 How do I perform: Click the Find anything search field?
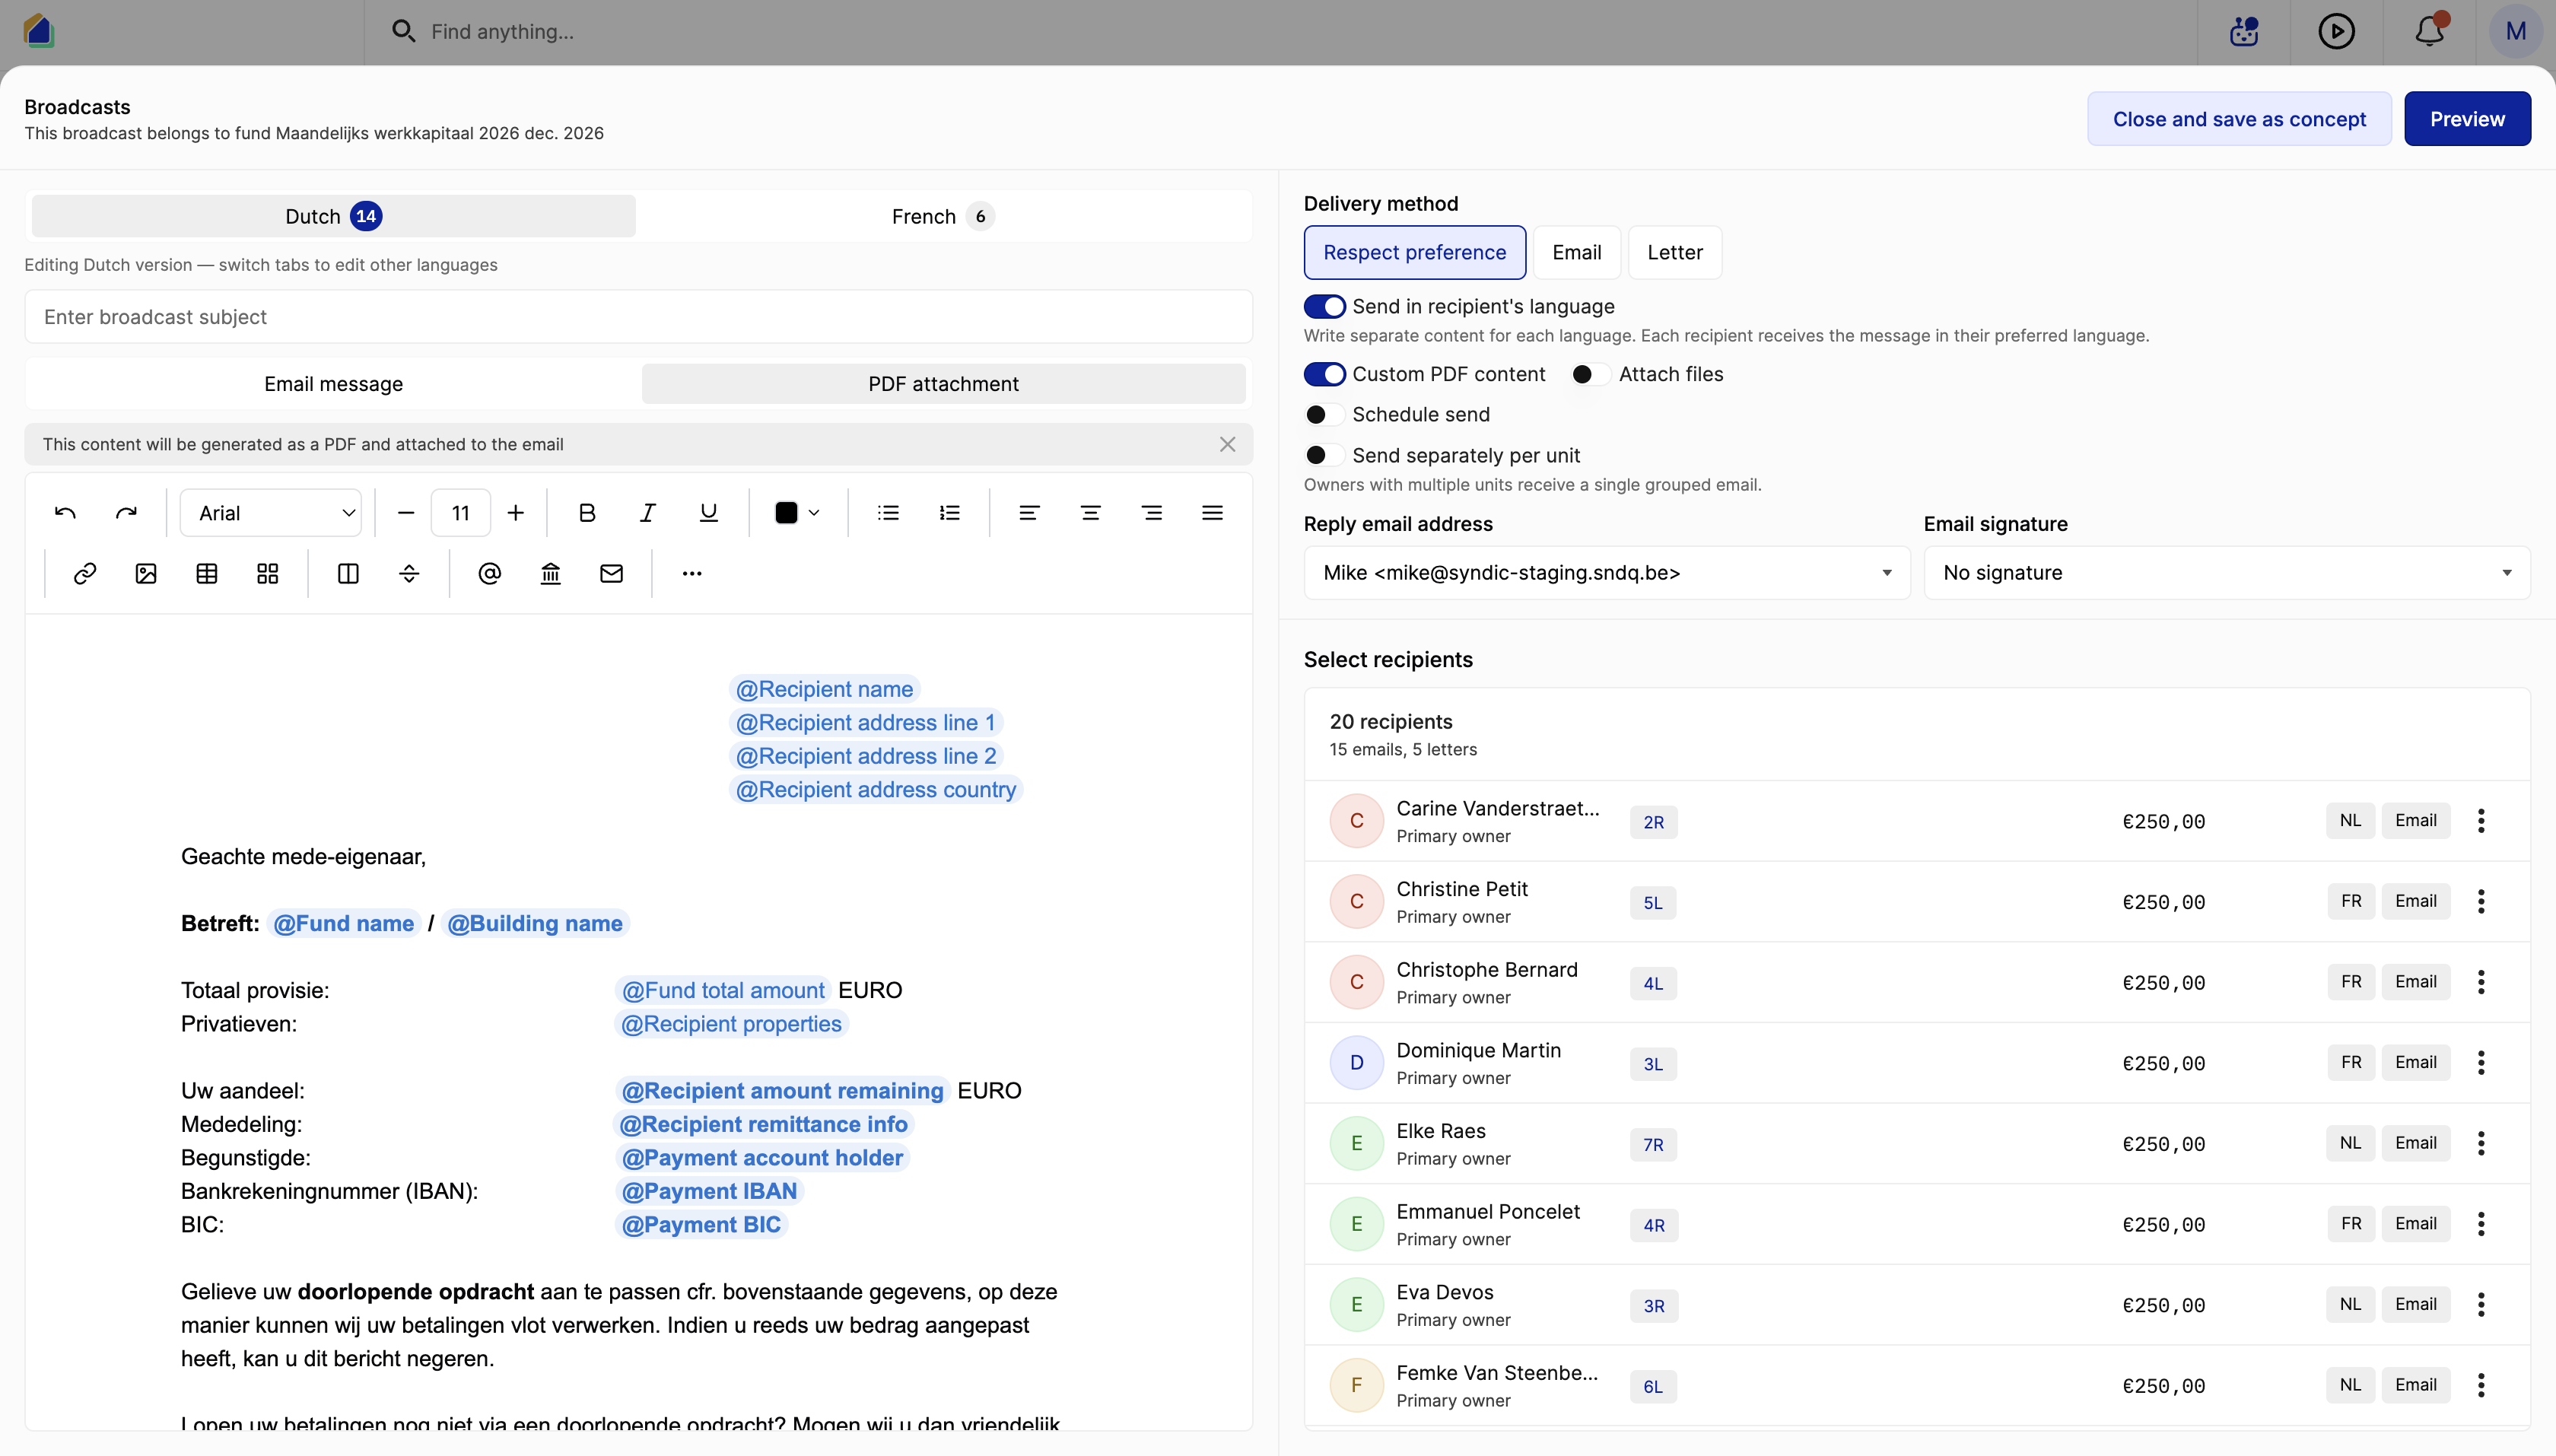click(502, 31)
